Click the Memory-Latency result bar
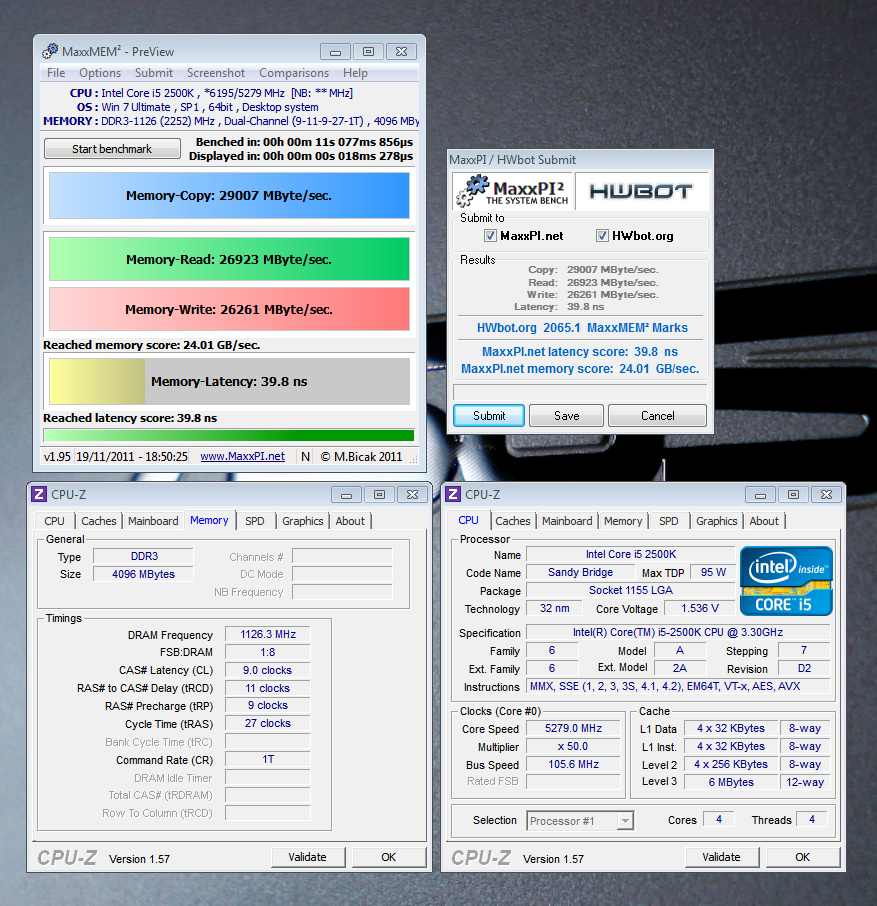This screenshot has width=877, height=906. coord(229,381)
